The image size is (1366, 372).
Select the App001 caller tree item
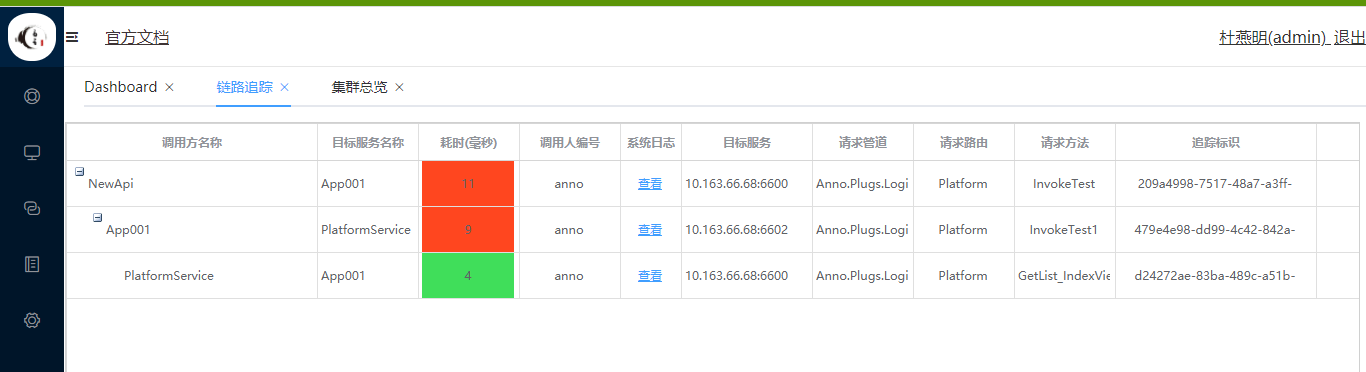pos(128,230)
